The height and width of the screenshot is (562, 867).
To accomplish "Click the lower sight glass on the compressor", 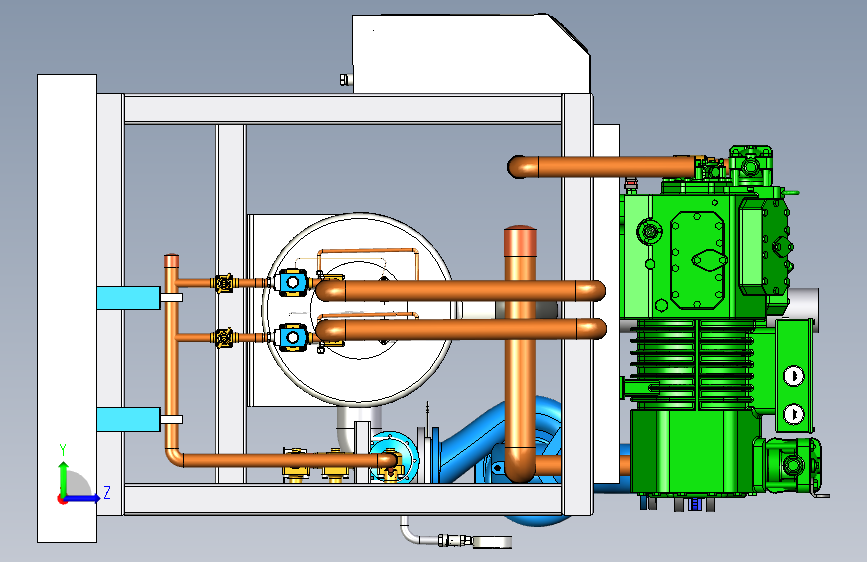I will coord(794,413).
